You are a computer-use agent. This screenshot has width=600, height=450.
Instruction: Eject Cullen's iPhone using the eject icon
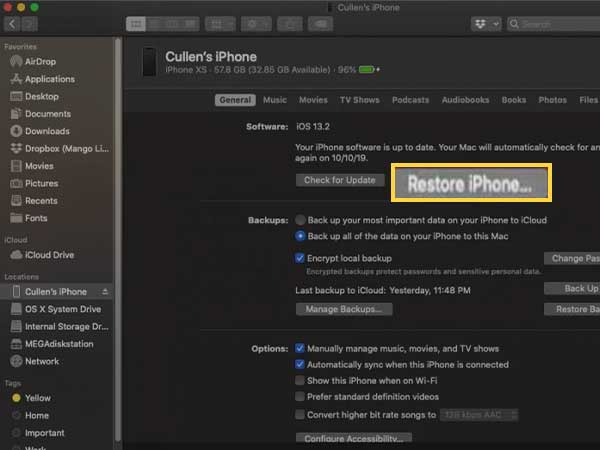[x=105, y=292]
